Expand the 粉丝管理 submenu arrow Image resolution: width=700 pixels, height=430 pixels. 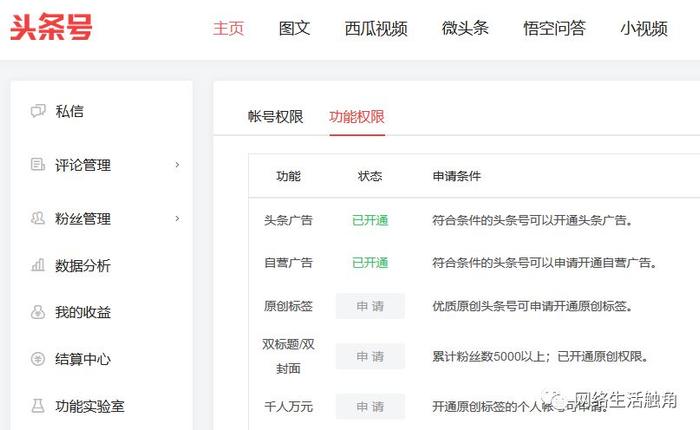pyautogui.click(x=177, y=218)
